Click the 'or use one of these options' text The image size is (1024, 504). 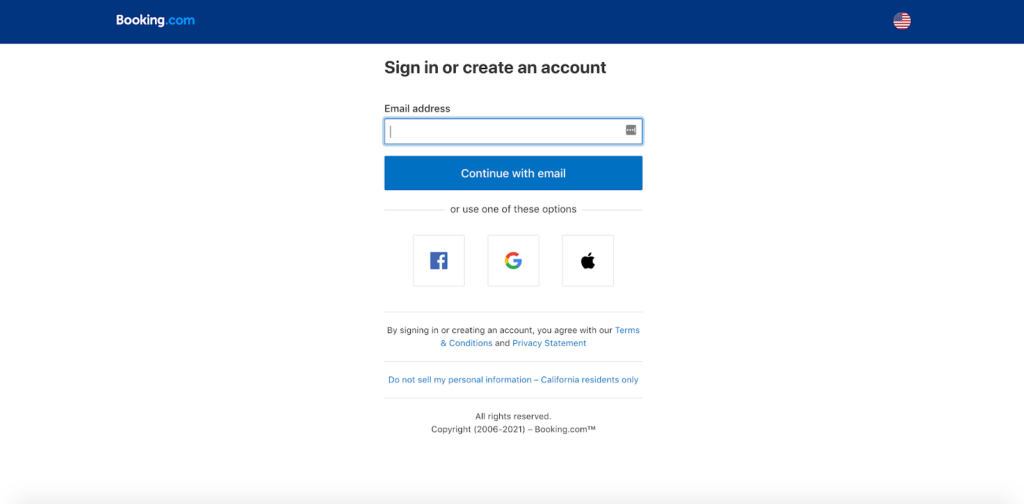tap(513, 210)
